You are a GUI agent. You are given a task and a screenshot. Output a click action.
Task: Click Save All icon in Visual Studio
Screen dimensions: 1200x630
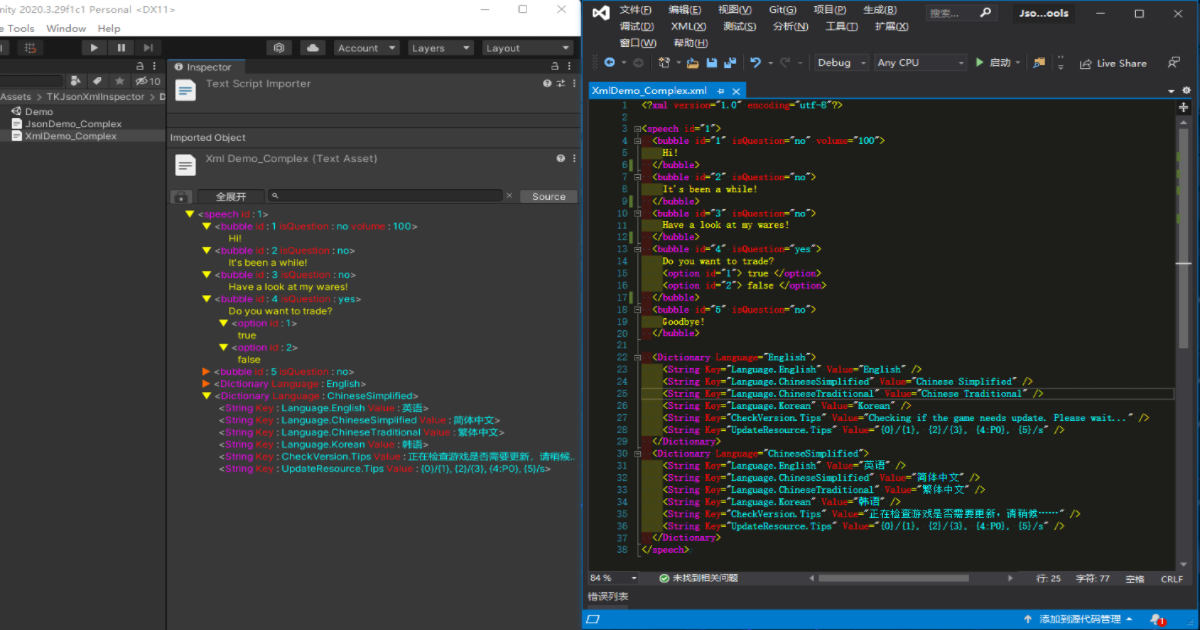729,63
